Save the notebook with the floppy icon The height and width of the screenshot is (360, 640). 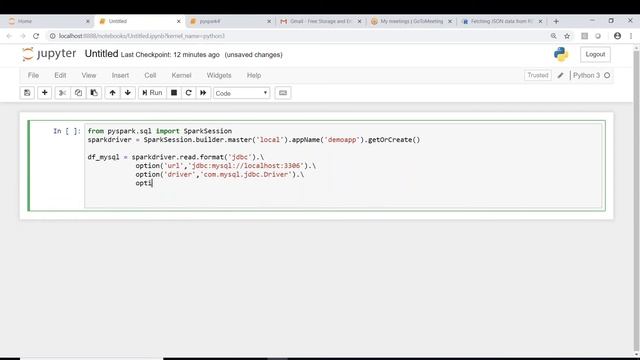[27, 93]
